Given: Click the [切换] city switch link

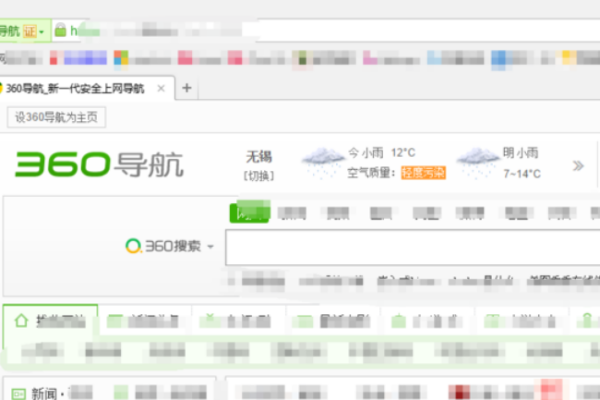Looking at the screenshot, I should pos(259,176).
